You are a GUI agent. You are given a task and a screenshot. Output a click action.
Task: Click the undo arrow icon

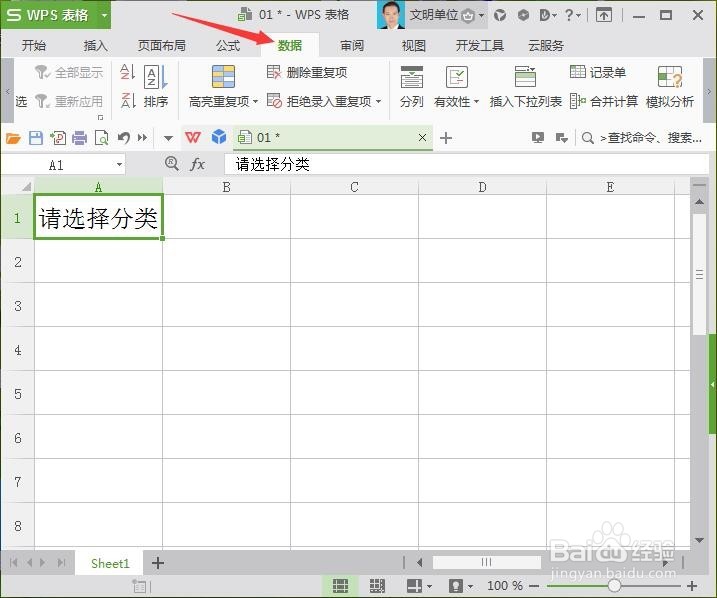123,138
